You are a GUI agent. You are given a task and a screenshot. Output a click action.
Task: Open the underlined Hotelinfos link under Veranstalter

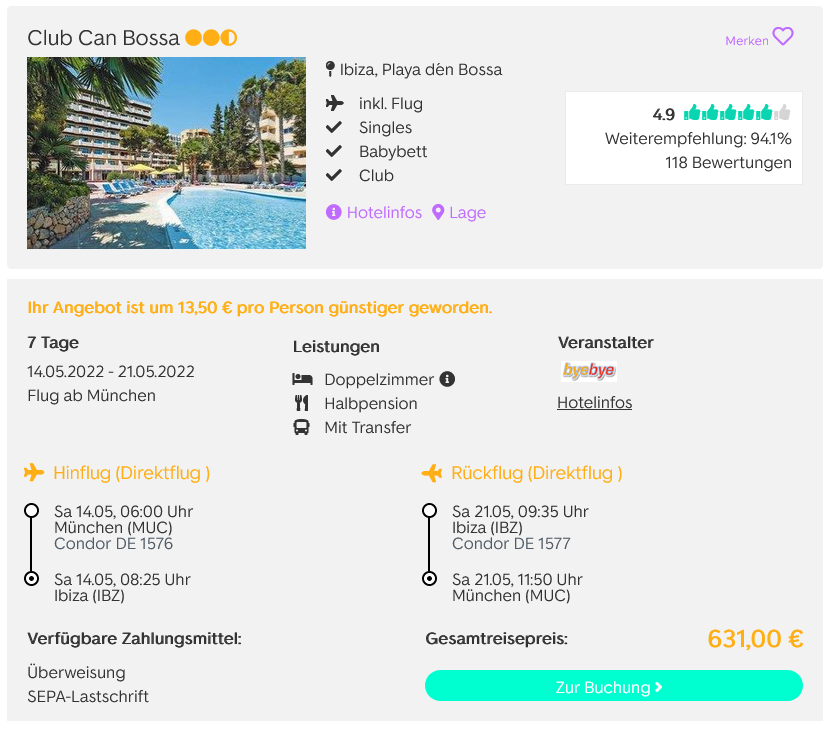click(x=594, y=403)
